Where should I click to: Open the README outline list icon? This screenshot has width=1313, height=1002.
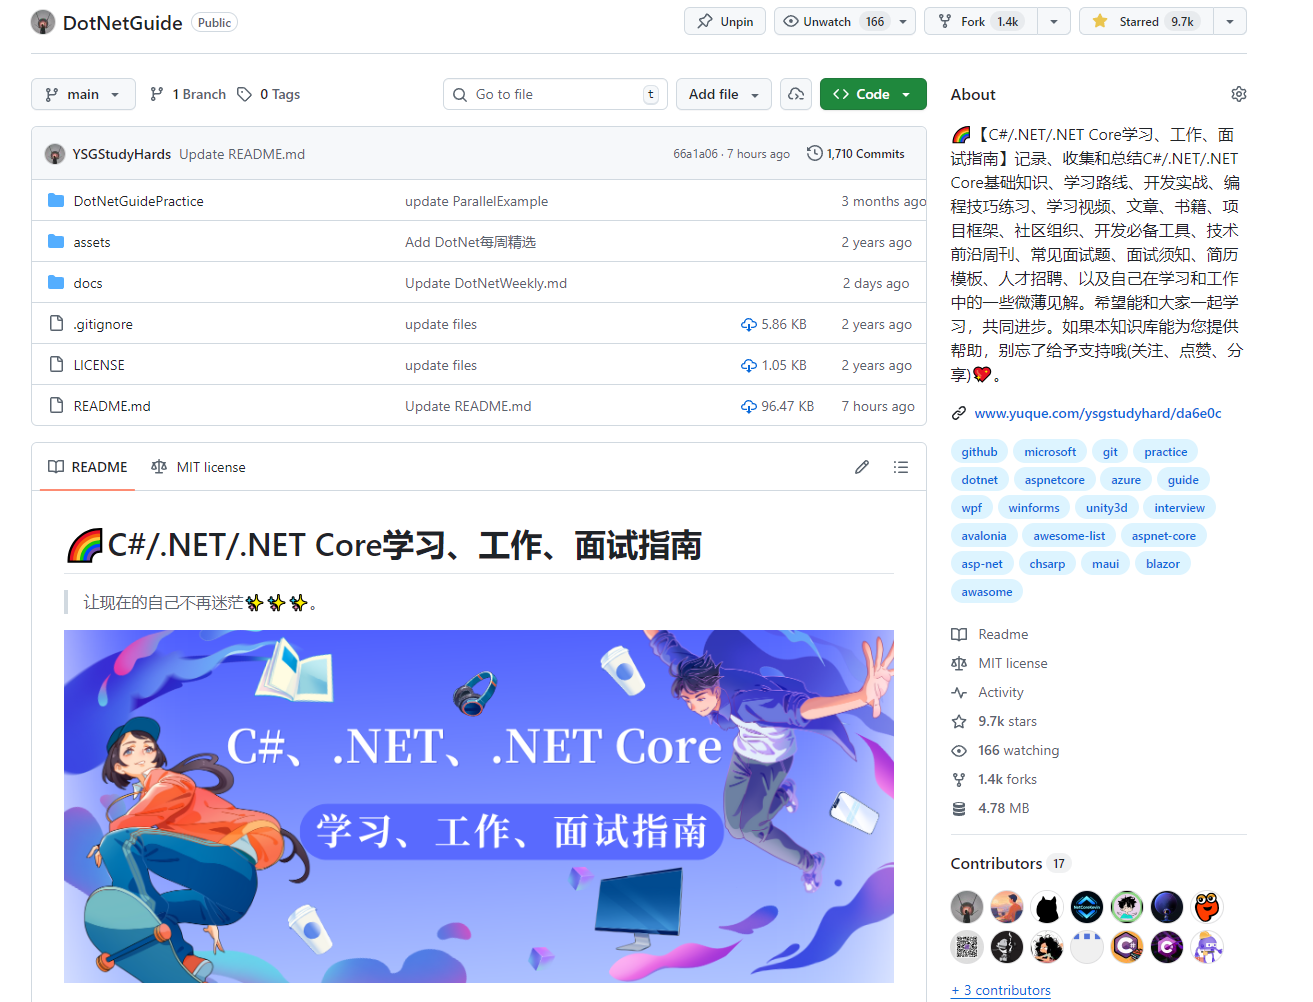coord(901,467)
